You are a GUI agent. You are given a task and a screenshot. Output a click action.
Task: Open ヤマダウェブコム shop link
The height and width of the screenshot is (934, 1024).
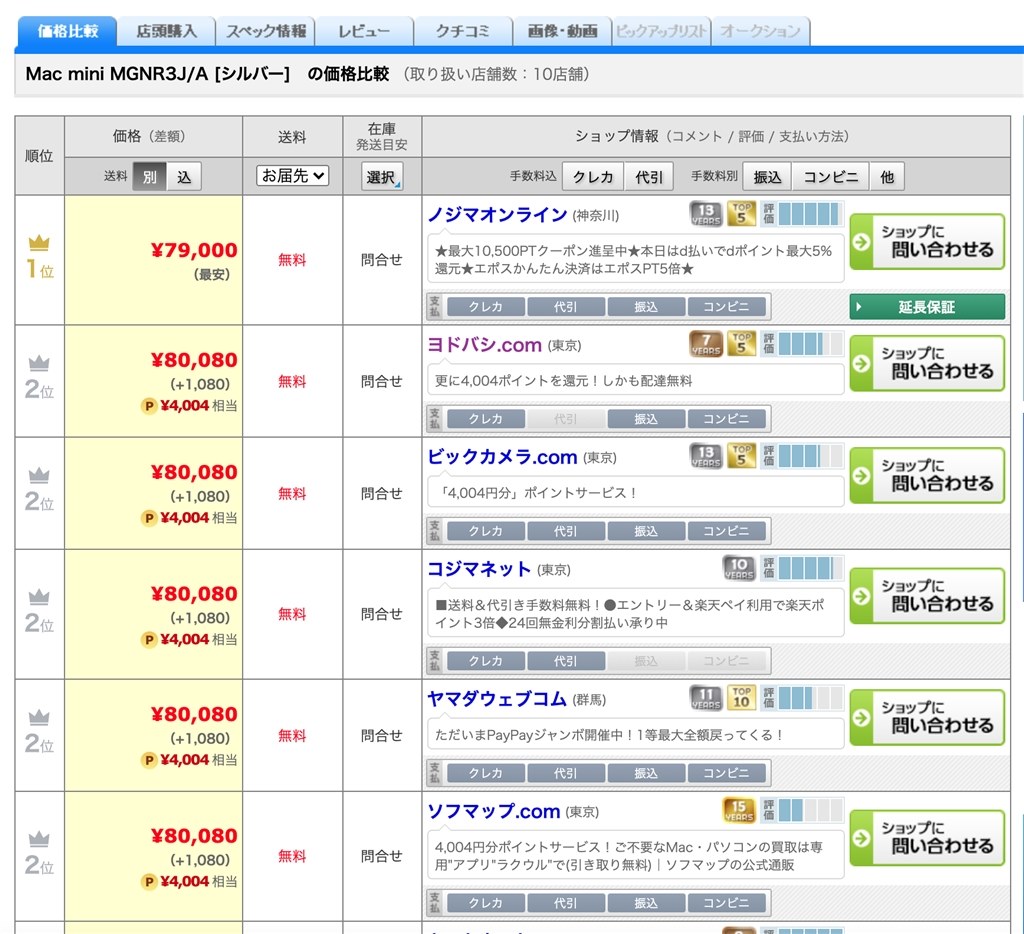tap(497, 699)
